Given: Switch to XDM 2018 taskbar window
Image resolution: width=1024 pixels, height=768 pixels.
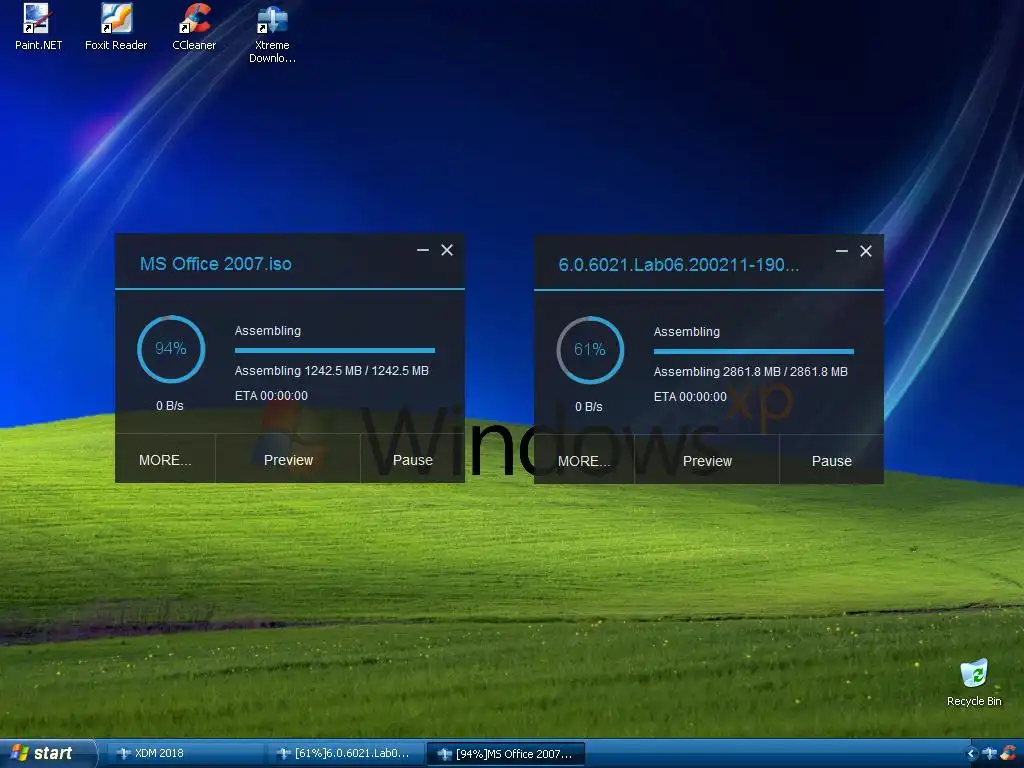Looking at the screenshot, I should (x=184, y=753).
